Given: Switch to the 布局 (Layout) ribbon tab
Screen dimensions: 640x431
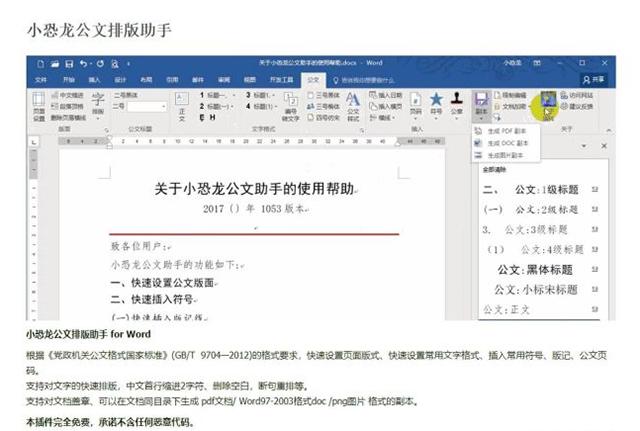Looking at the screenshot, I should pos(146,80).
